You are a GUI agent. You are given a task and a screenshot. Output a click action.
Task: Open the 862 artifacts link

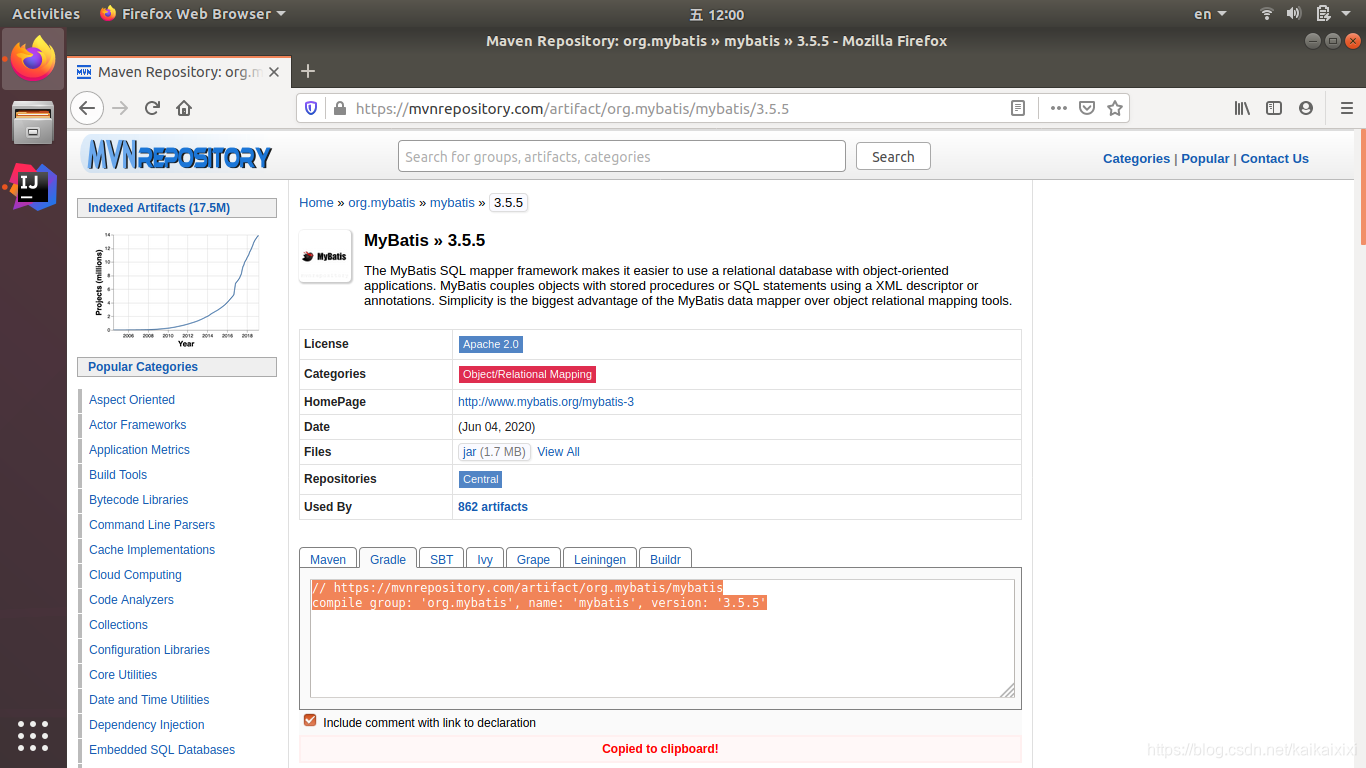[x=493, y=507]
